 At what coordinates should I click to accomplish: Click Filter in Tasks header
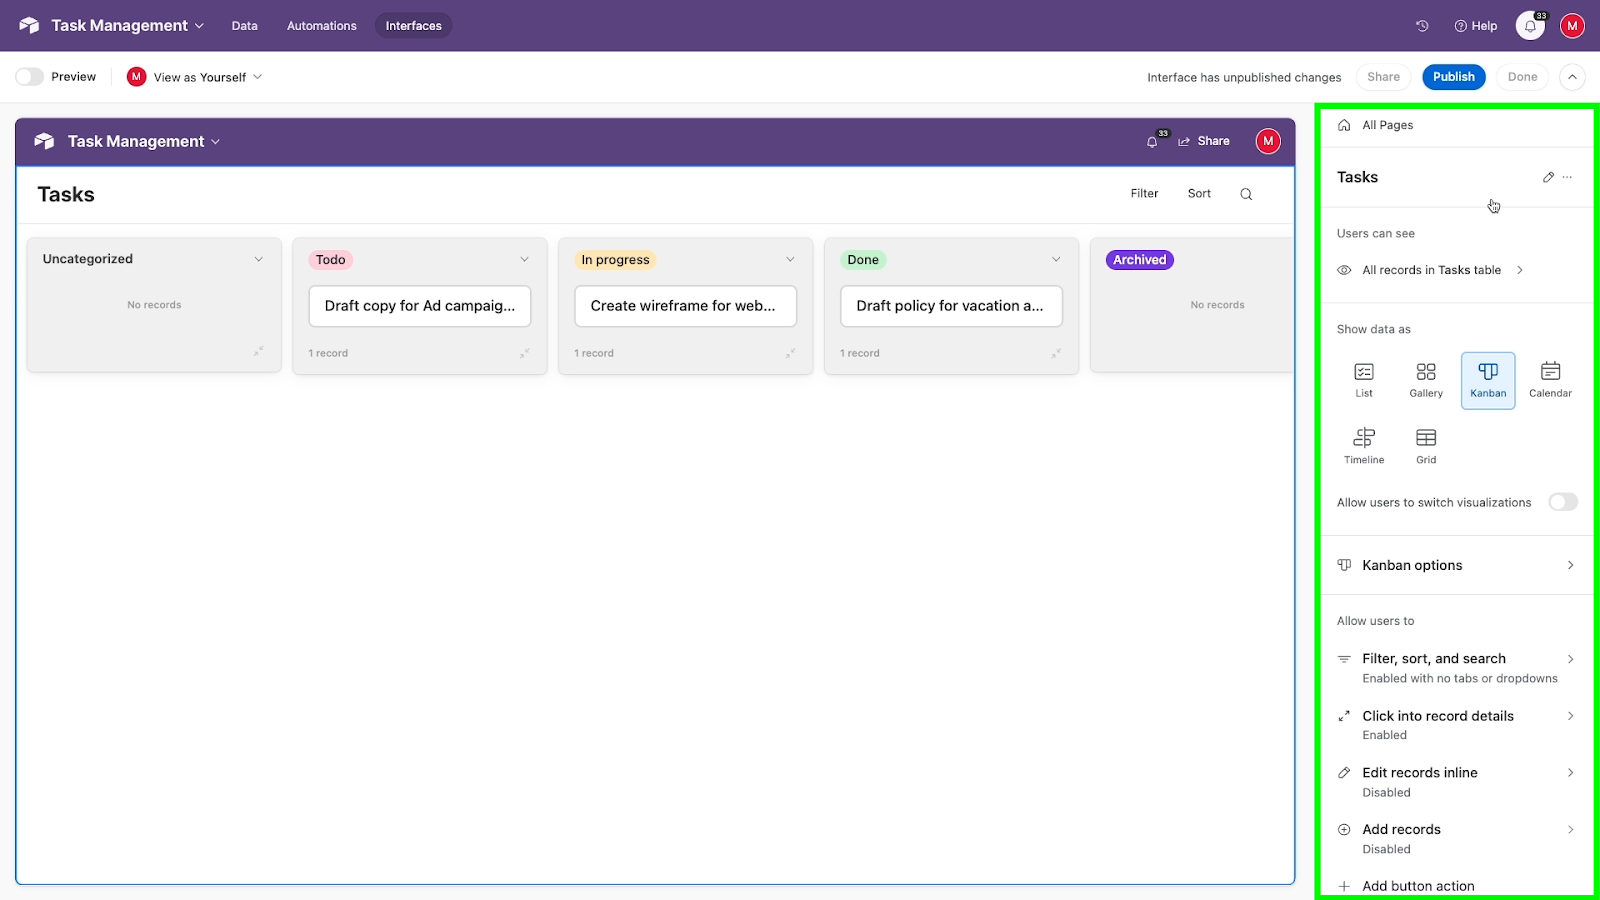click(x=1145, y=194)
